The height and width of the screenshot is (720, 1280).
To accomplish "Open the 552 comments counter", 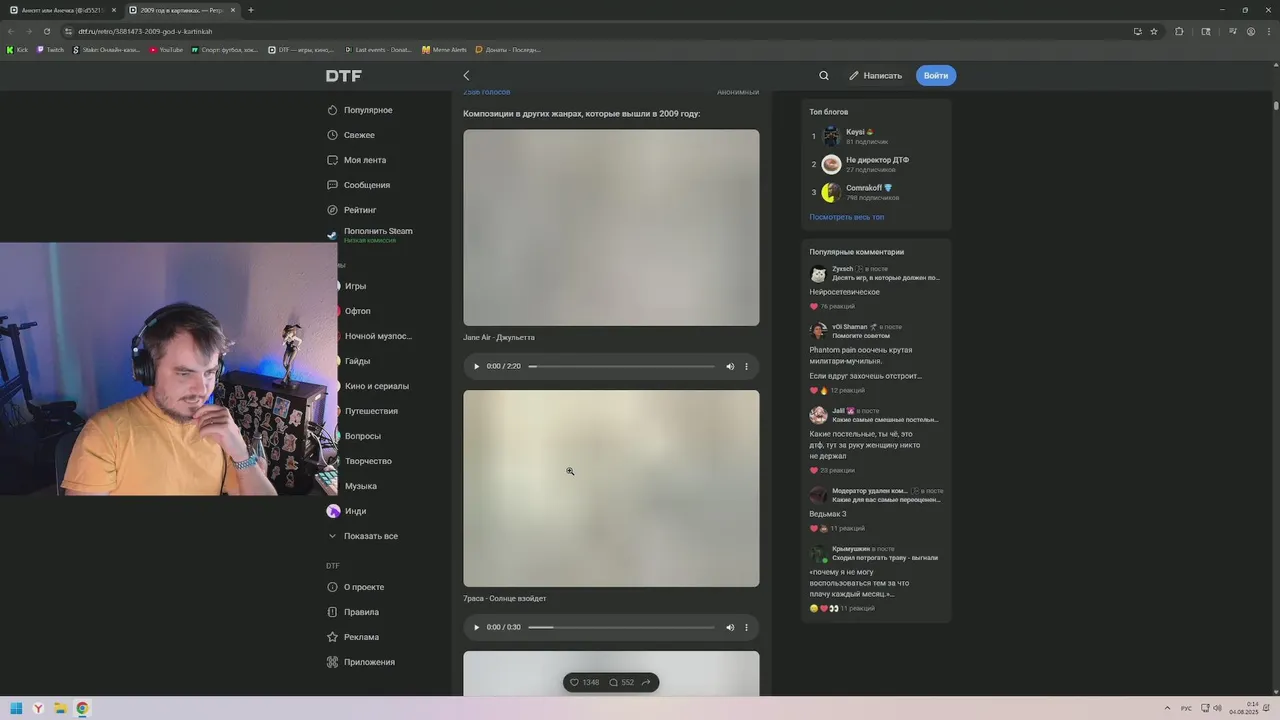I will point(621,683).
